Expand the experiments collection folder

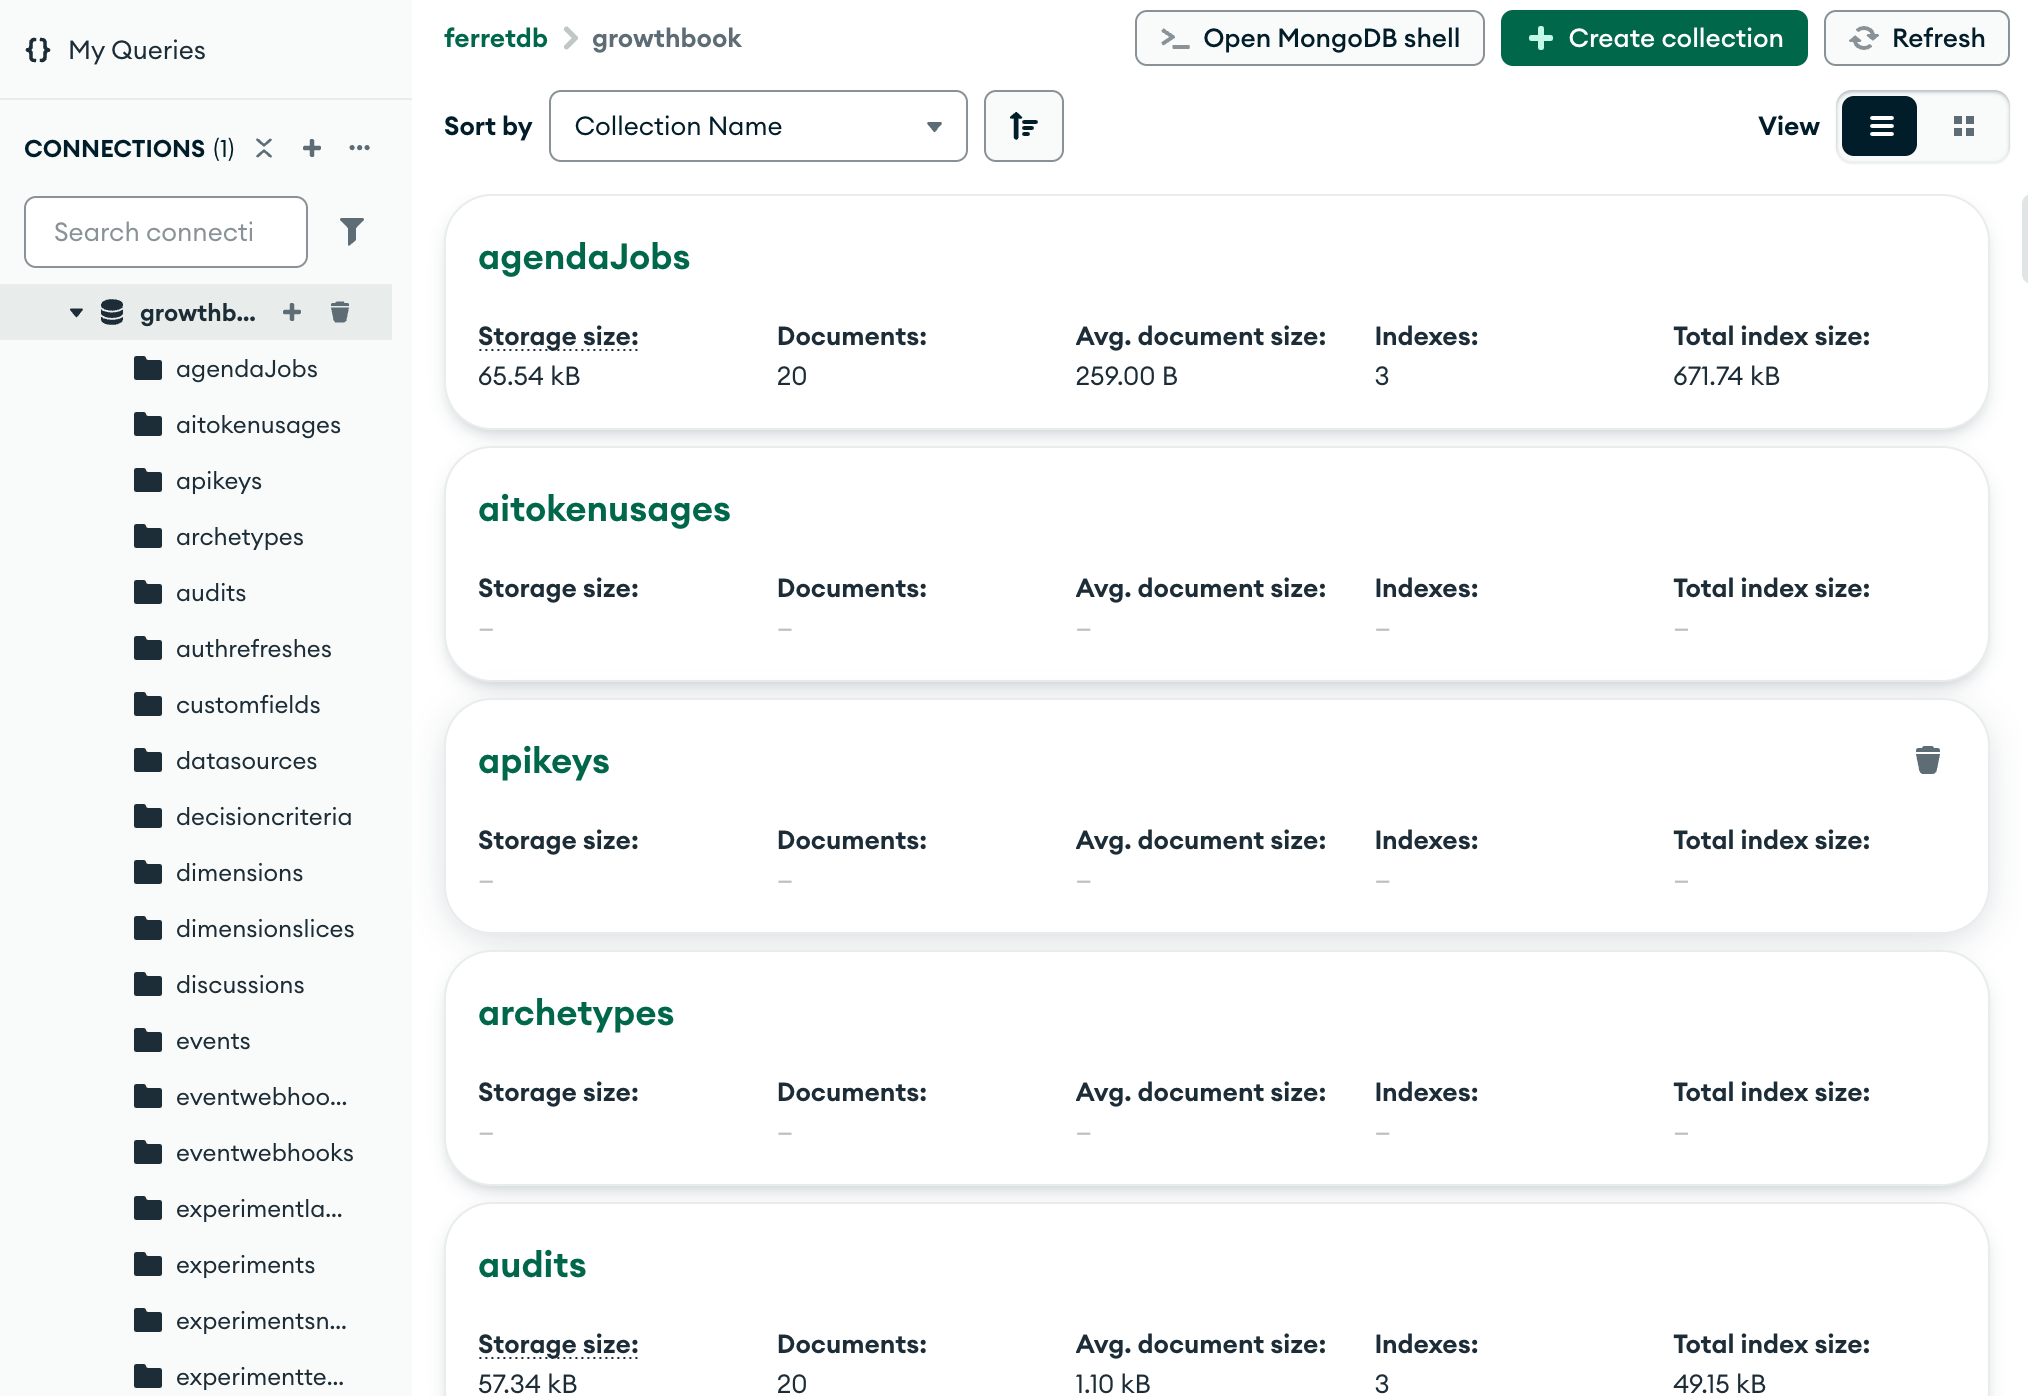pyautogui.click(x=245, y=1264)
